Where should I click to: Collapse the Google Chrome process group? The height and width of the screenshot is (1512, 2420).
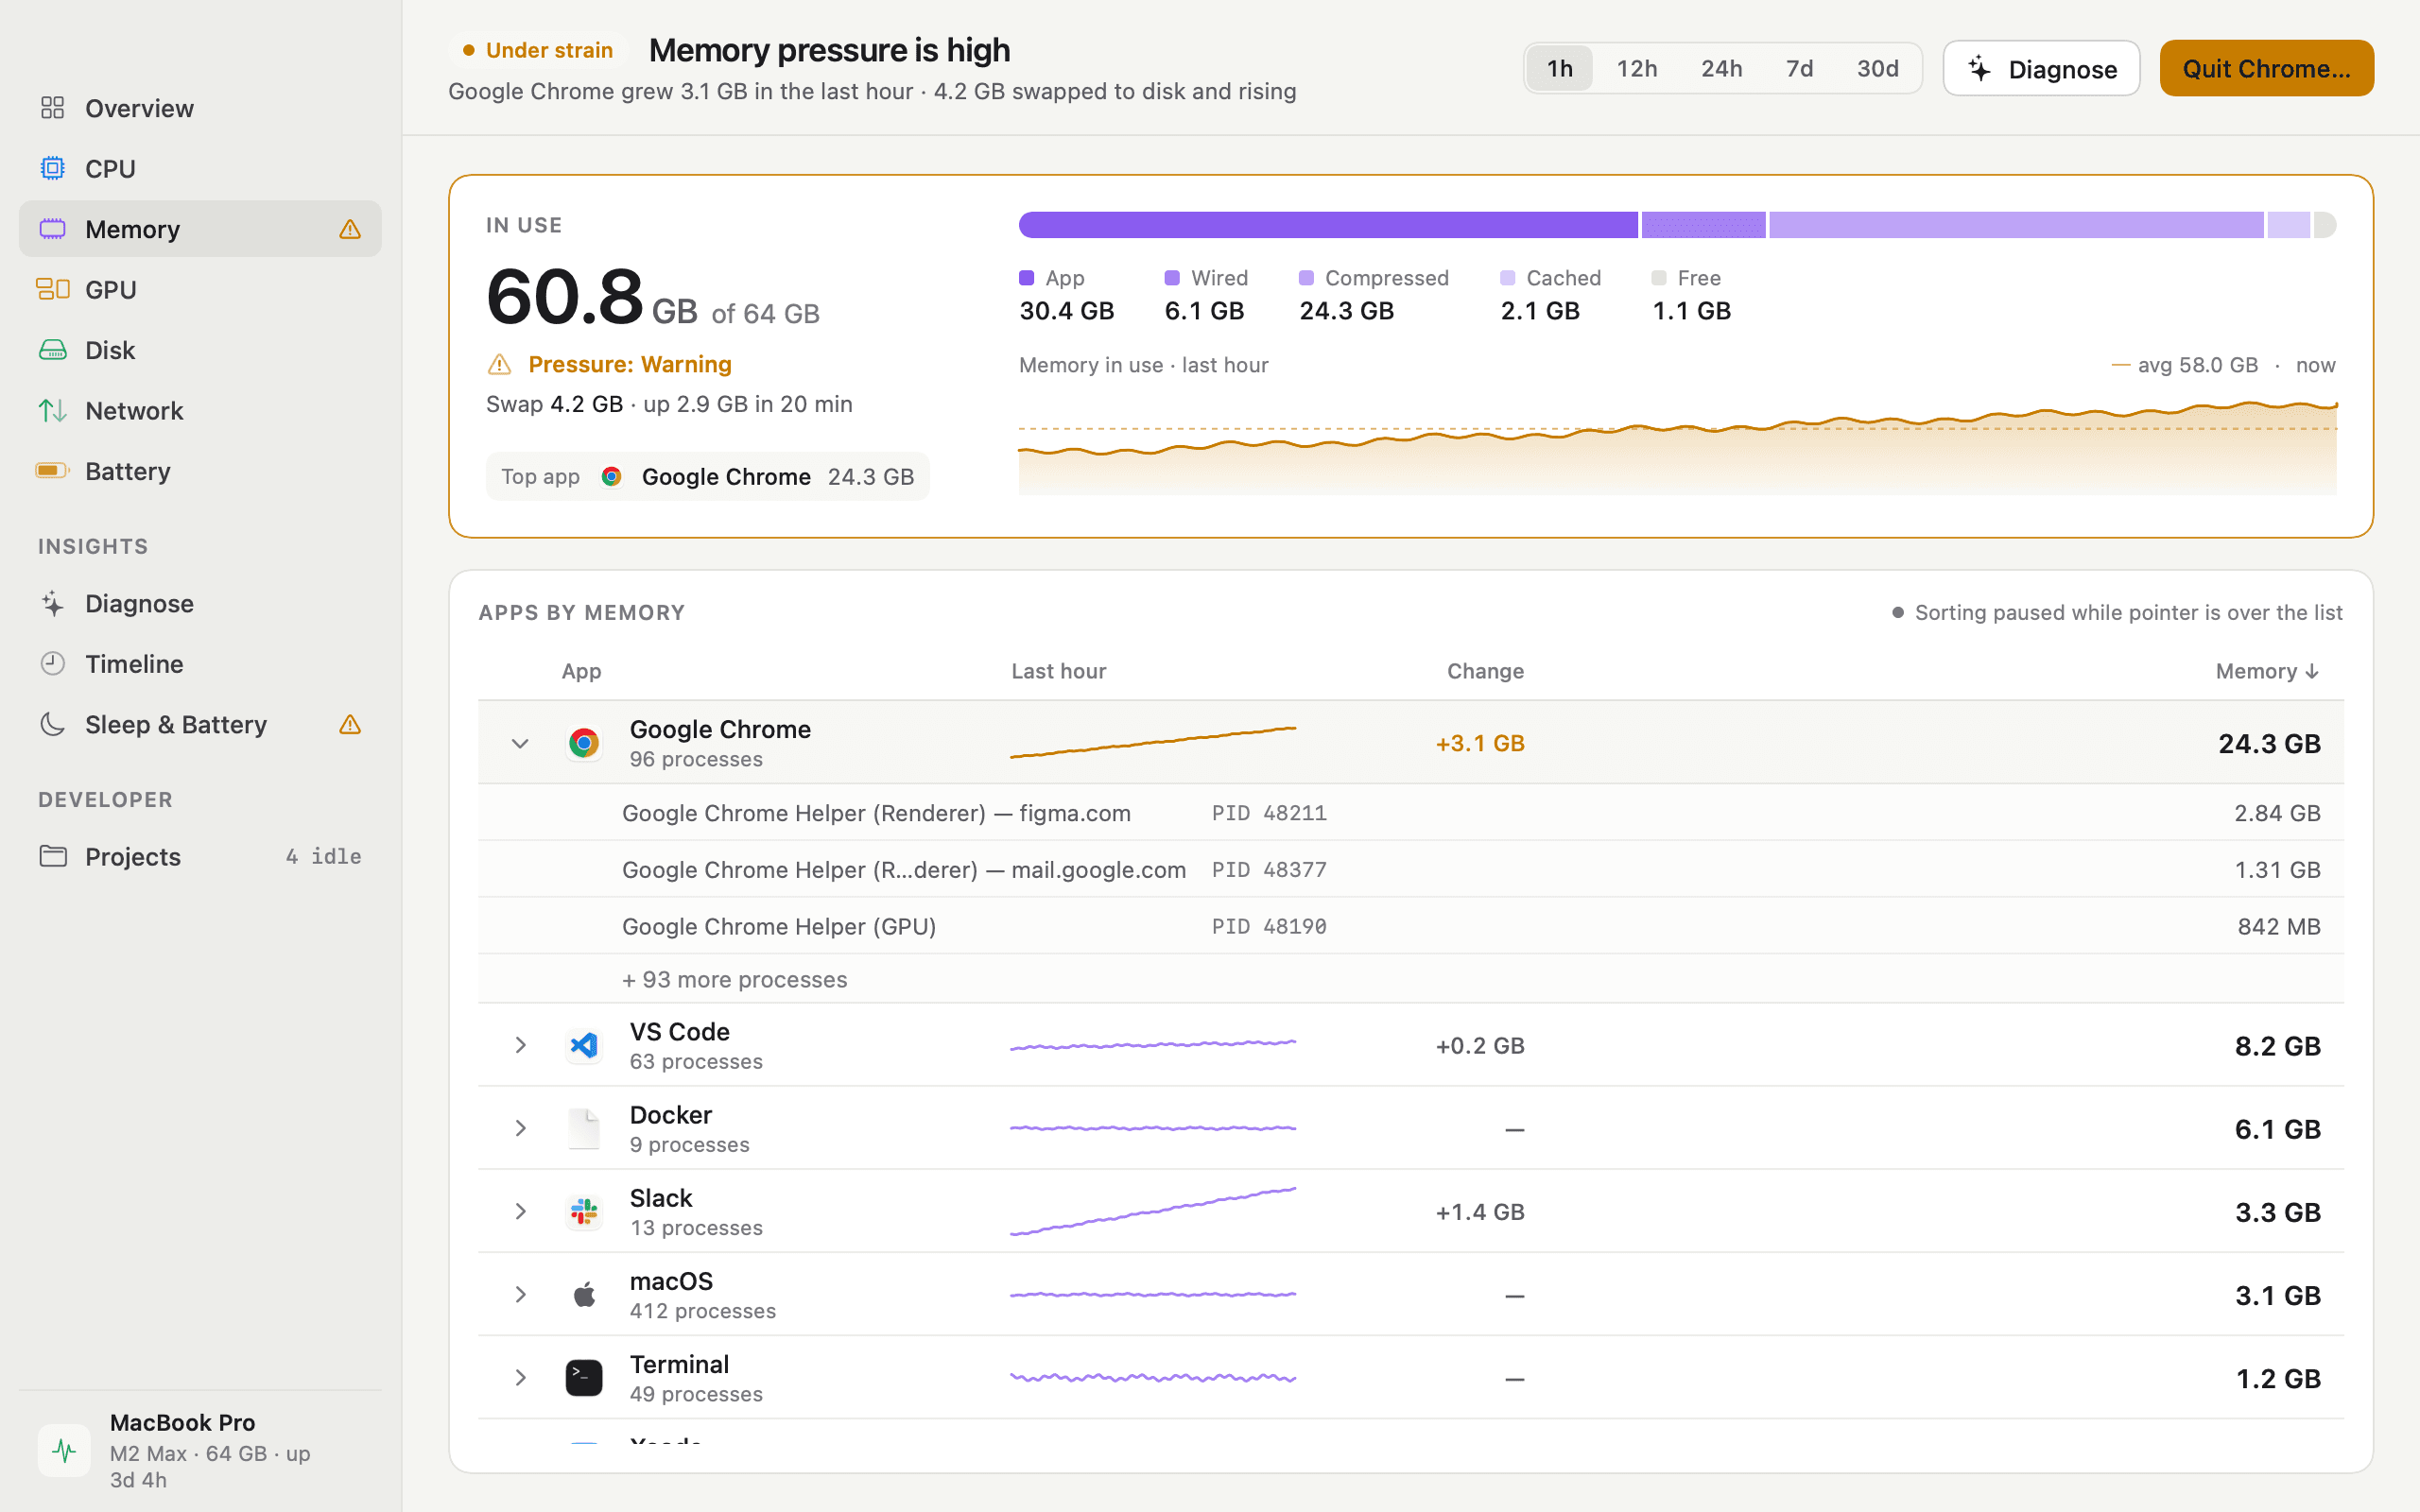tap(520, 743)
